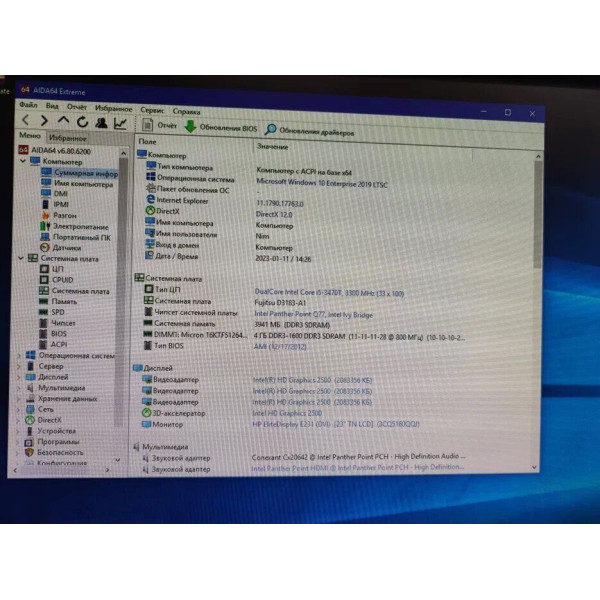Open the Вид menu

click(x=52, y=106)
